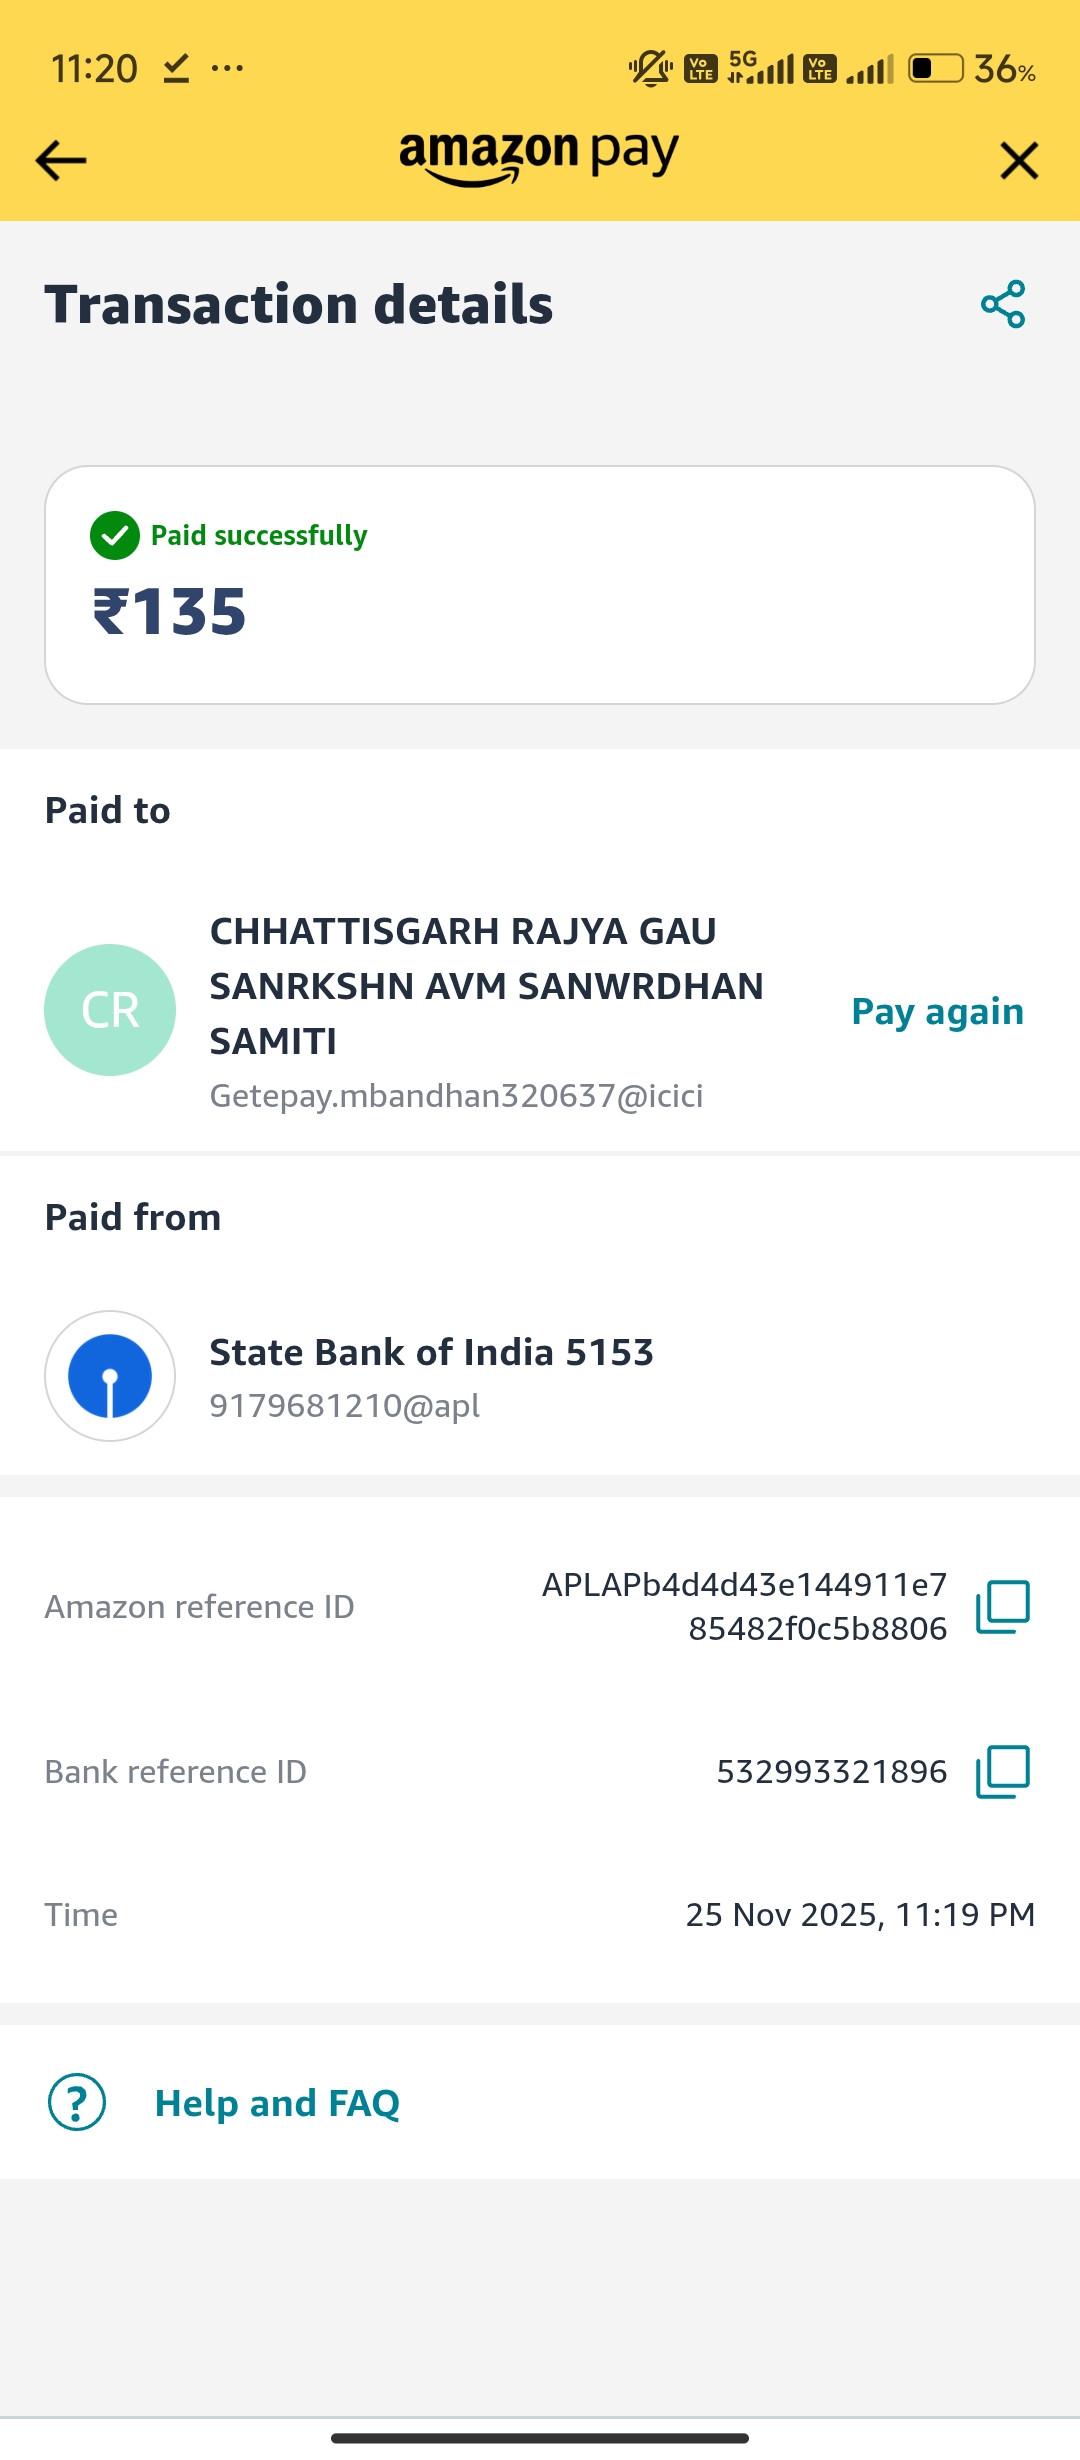Viewport: 1080px width, 2460px height.
Task: Select the payee UPI ID Getepay.mbandhan320637@icici
Action: point(456,1096)
